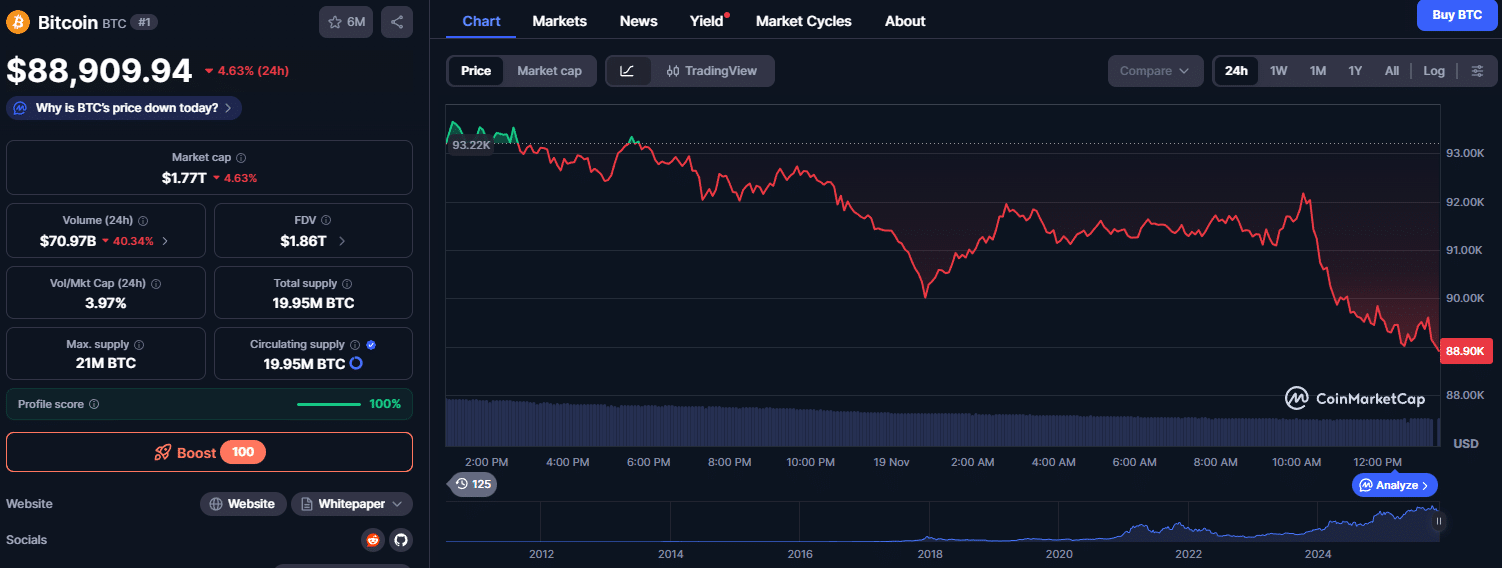Switch to the Markets tab

(x=559, y=21)
